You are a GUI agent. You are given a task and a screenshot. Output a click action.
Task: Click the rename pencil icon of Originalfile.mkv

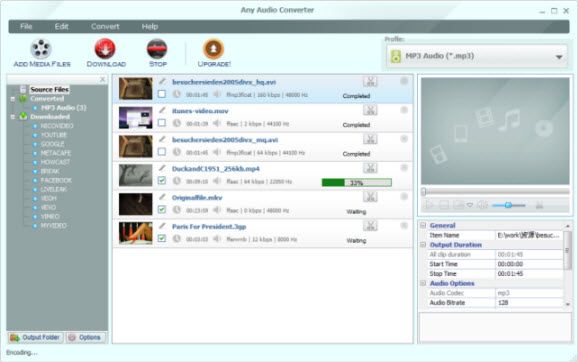[162, 197]
